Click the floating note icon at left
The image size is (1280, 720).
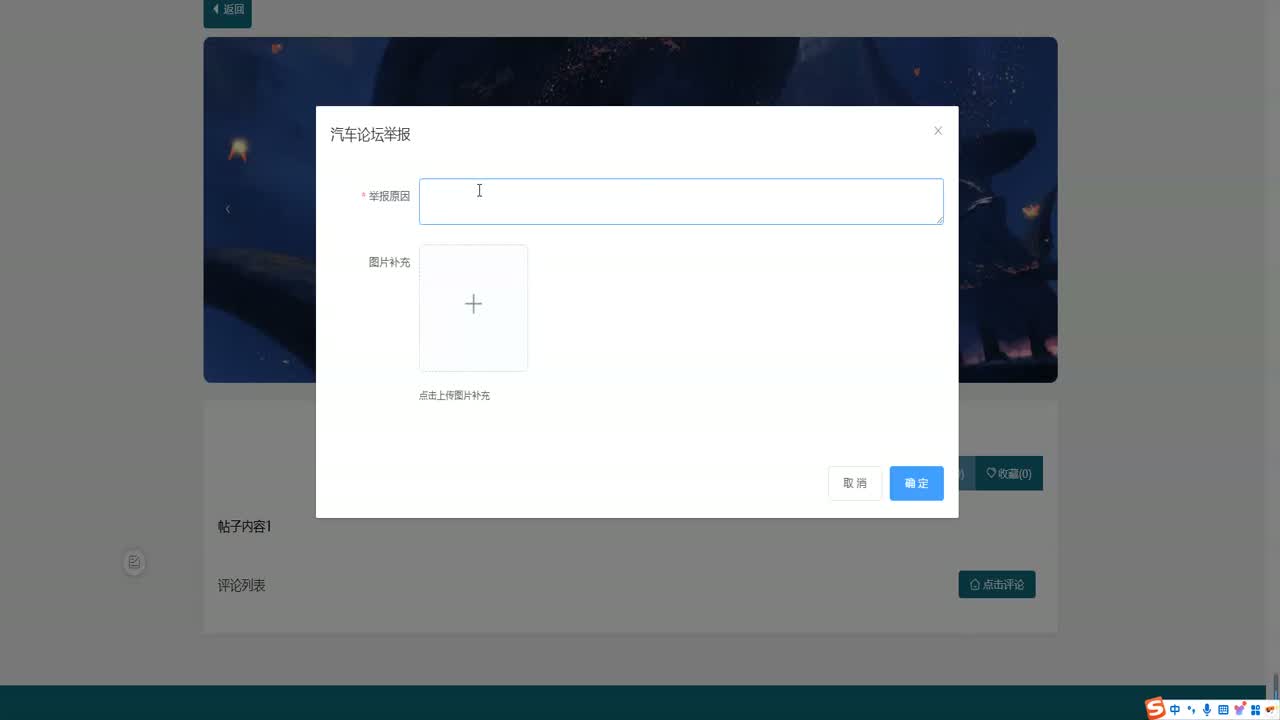(x=134, y=562)
